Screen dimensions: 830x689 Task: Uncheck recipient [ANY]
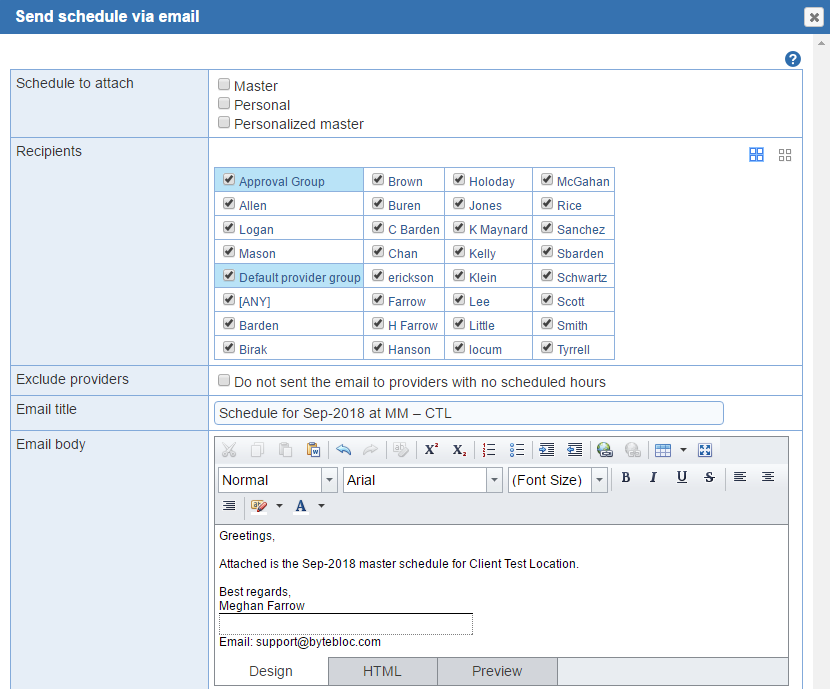(229, 300)
